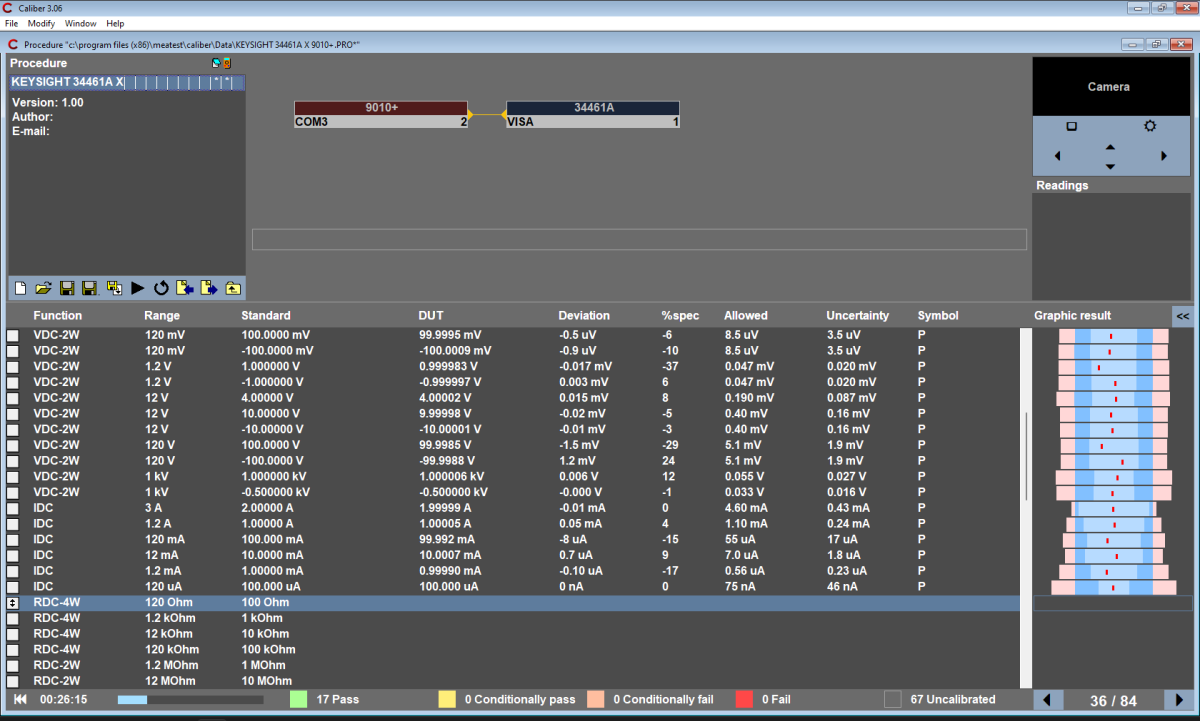This screenshot has width=1200, height=721.
Task: Click the green Pass color swatch
Action: tap(299, 699)
